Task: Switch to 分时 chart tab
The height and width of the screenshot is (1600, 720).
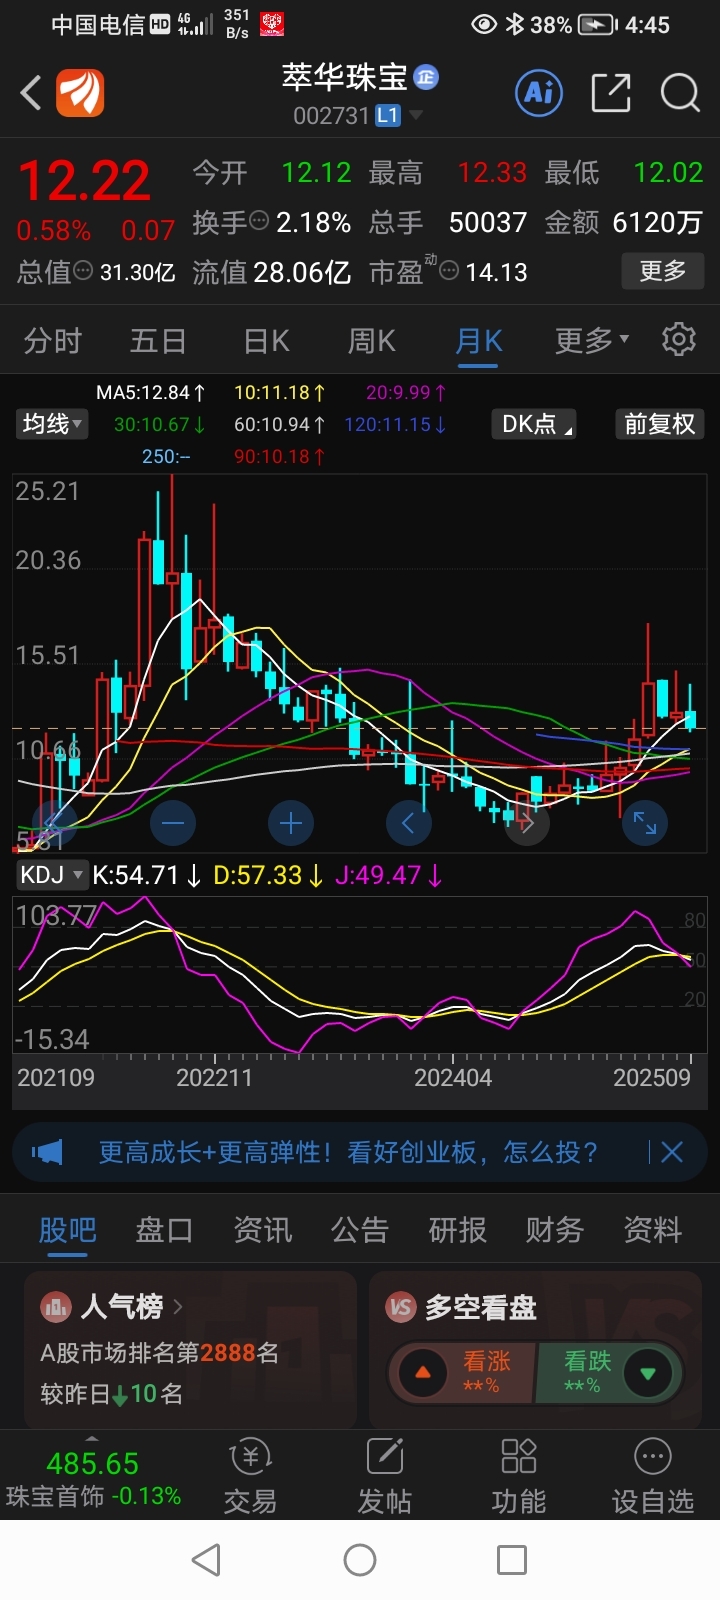Action: point(53,341)
